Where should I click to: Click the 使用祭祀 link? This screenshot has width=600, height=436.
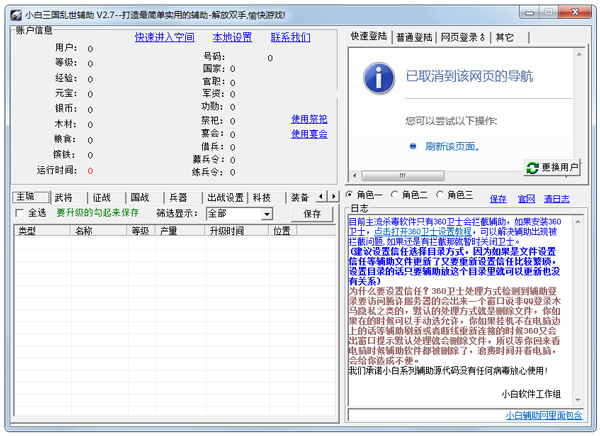309,118
